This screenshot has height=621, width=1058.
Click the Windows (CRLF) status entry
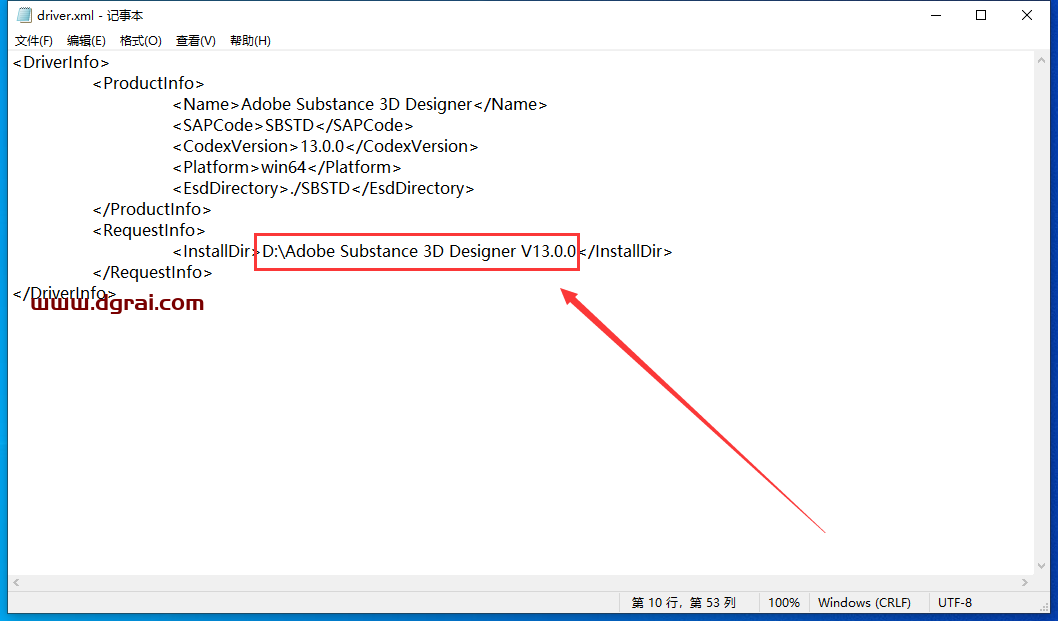pyautogui.click(x=864, y=603)
